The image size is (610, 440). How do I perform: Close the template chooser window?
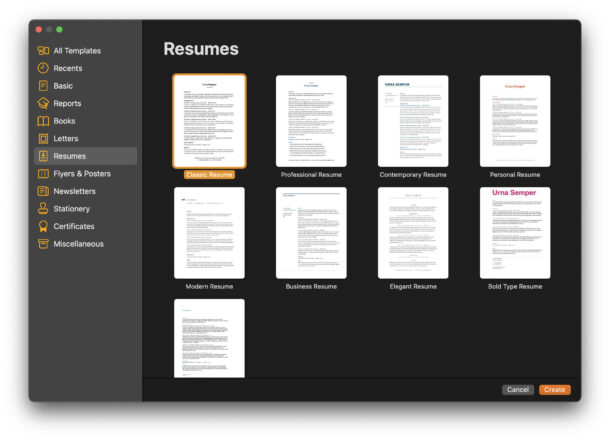coord(39,30)
